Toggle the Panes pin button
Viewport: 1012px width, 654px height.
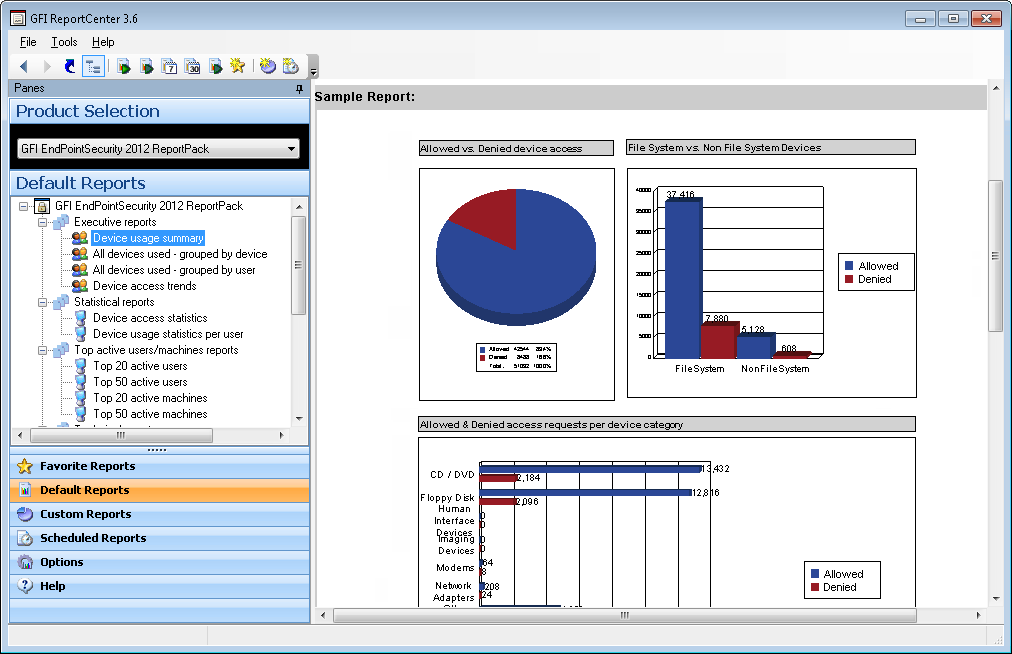(x=299, y=89)
